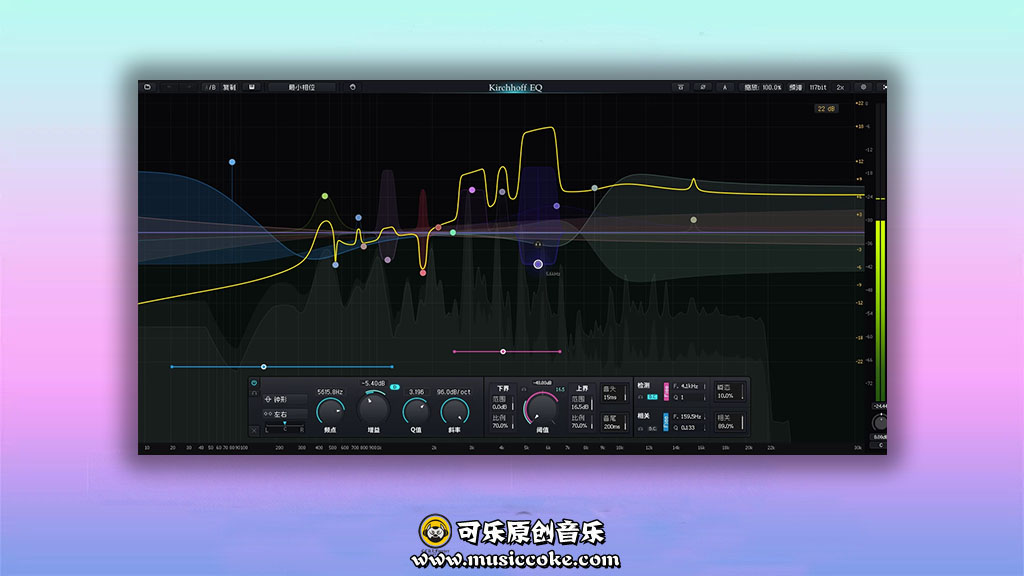
Task: Select the red EQ band node at dip
Action: [423, 273]
